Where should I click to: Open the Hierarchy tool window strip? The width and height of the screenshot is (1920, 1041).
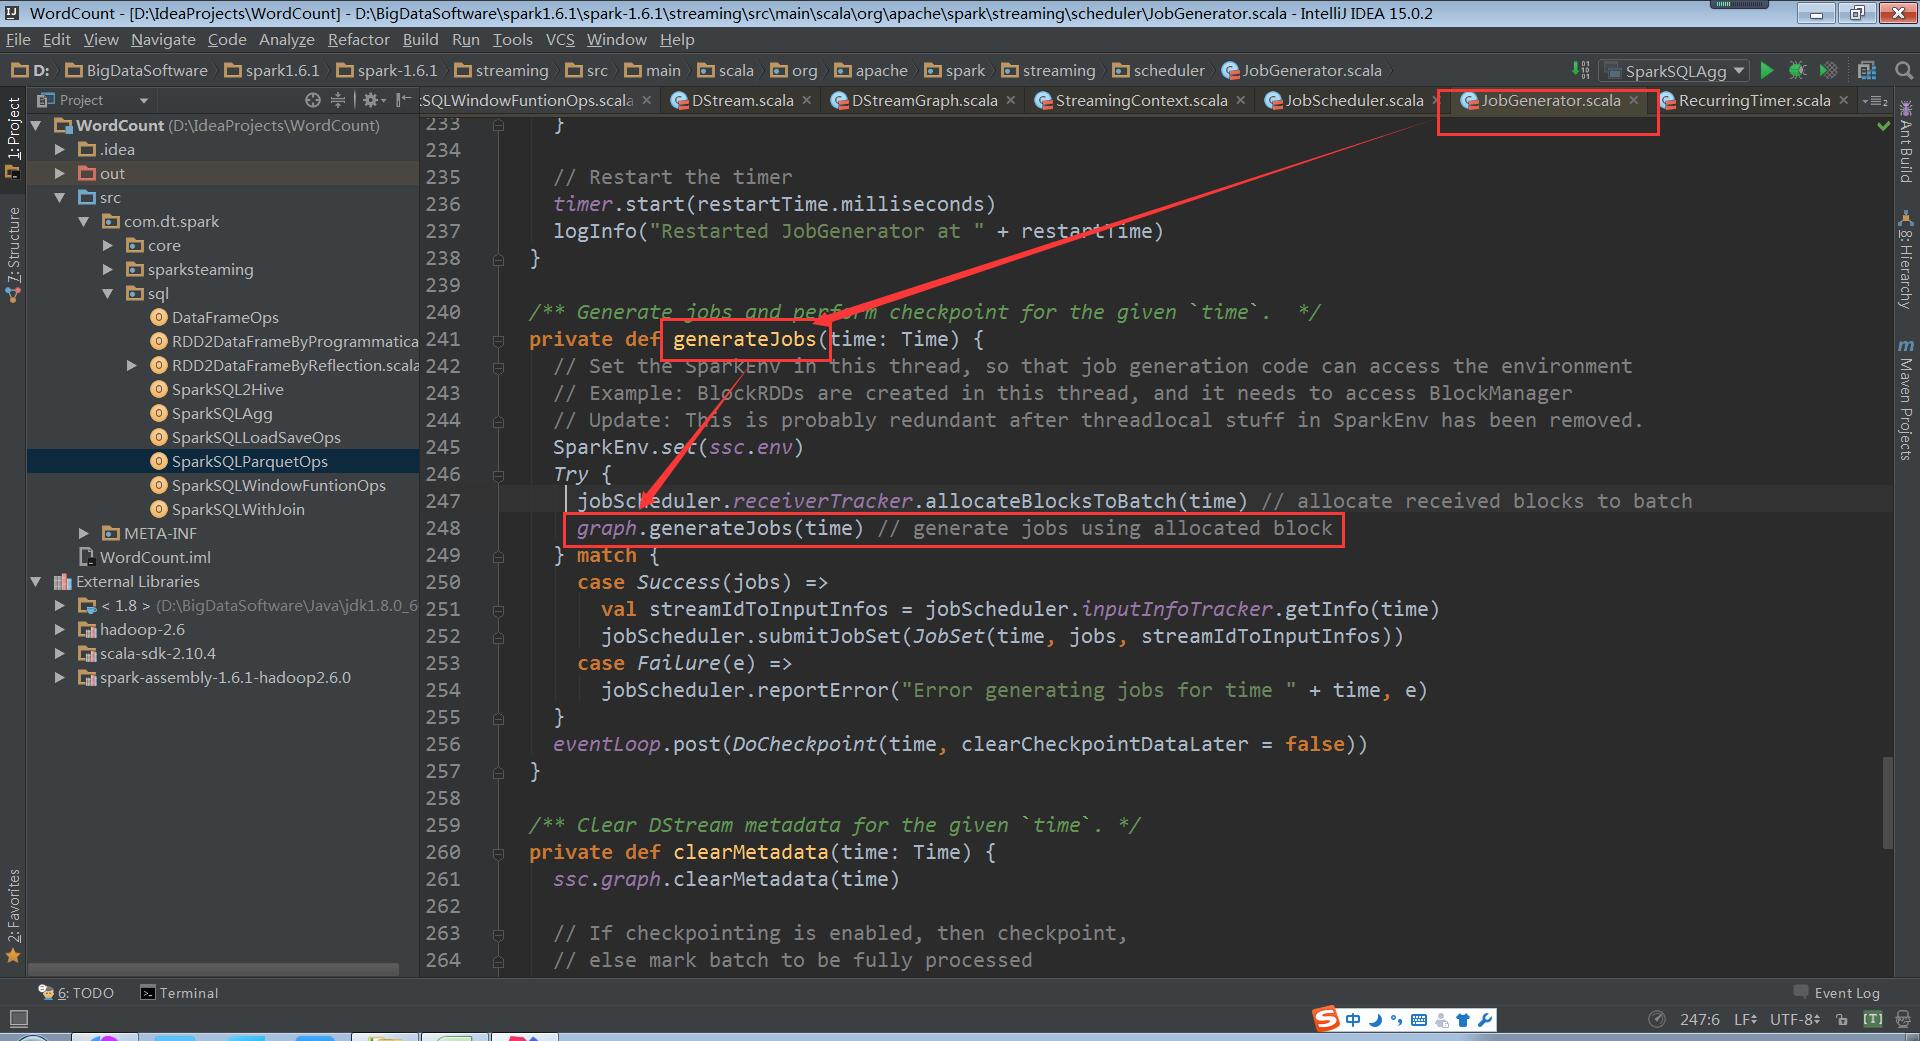coord(1905,260)
